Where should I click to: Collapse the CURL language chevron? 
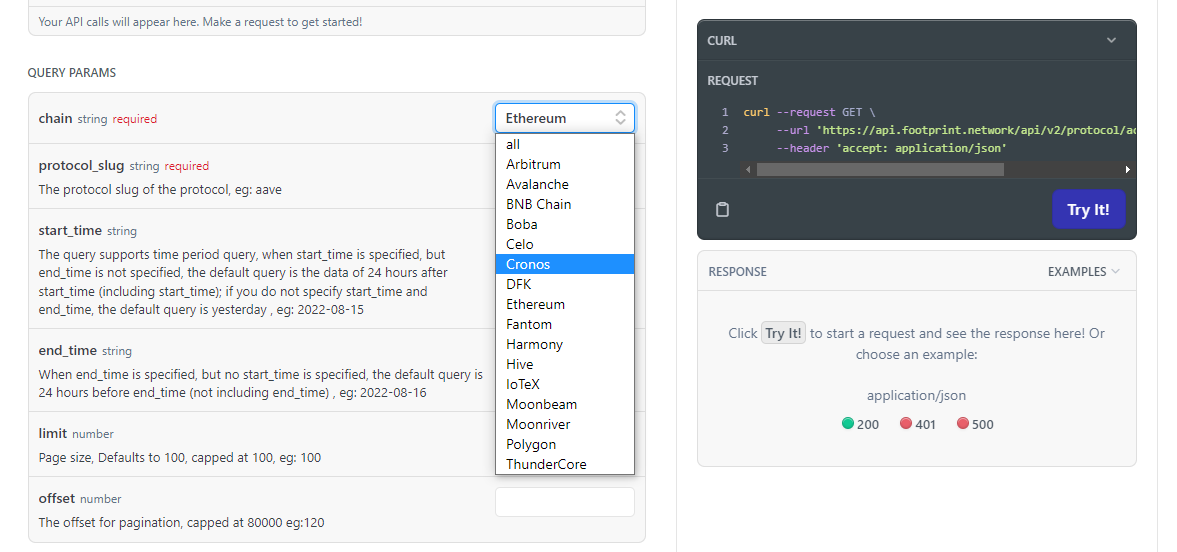coord(1111,41)
